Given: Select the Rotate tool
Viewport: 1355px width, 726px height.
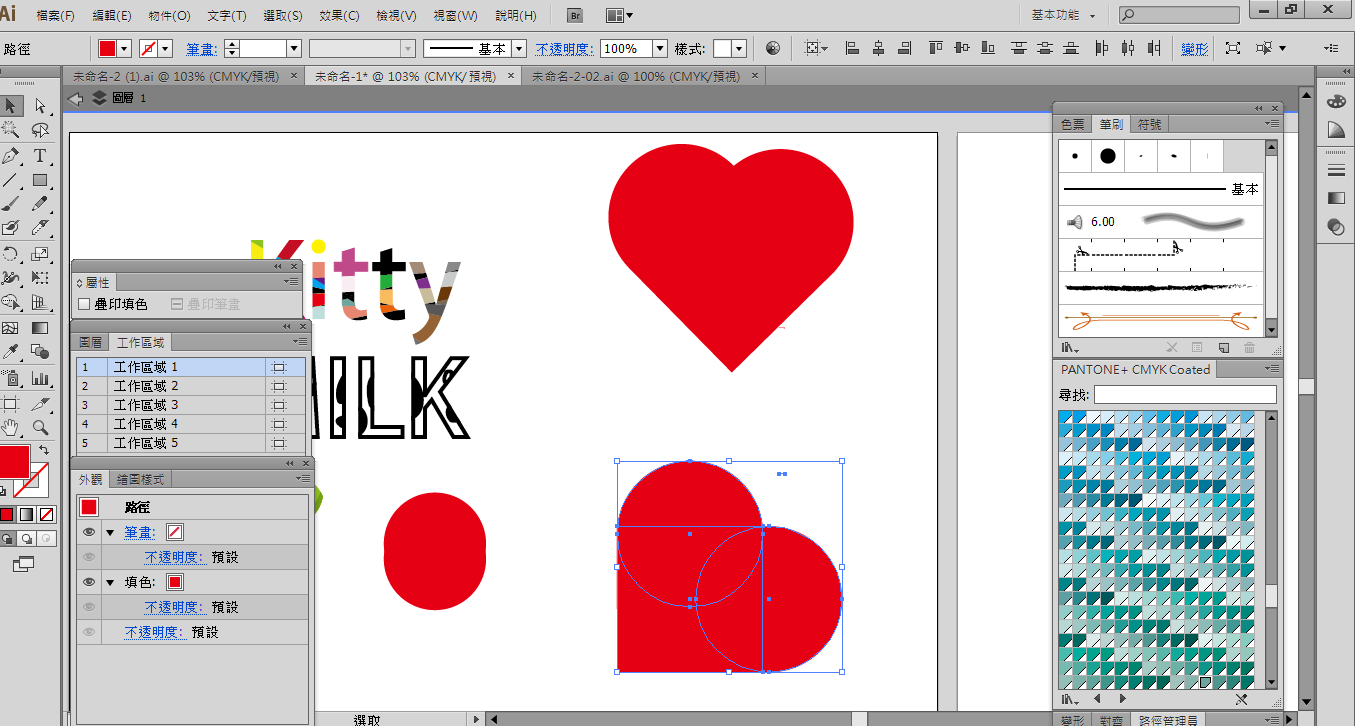Looking at the screenshot, I should point(11,254).
